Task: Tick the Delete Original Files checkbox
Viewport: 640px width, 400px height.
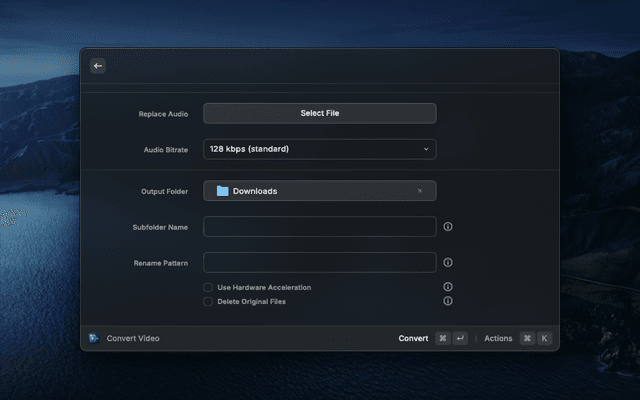Action: point(208,301)
